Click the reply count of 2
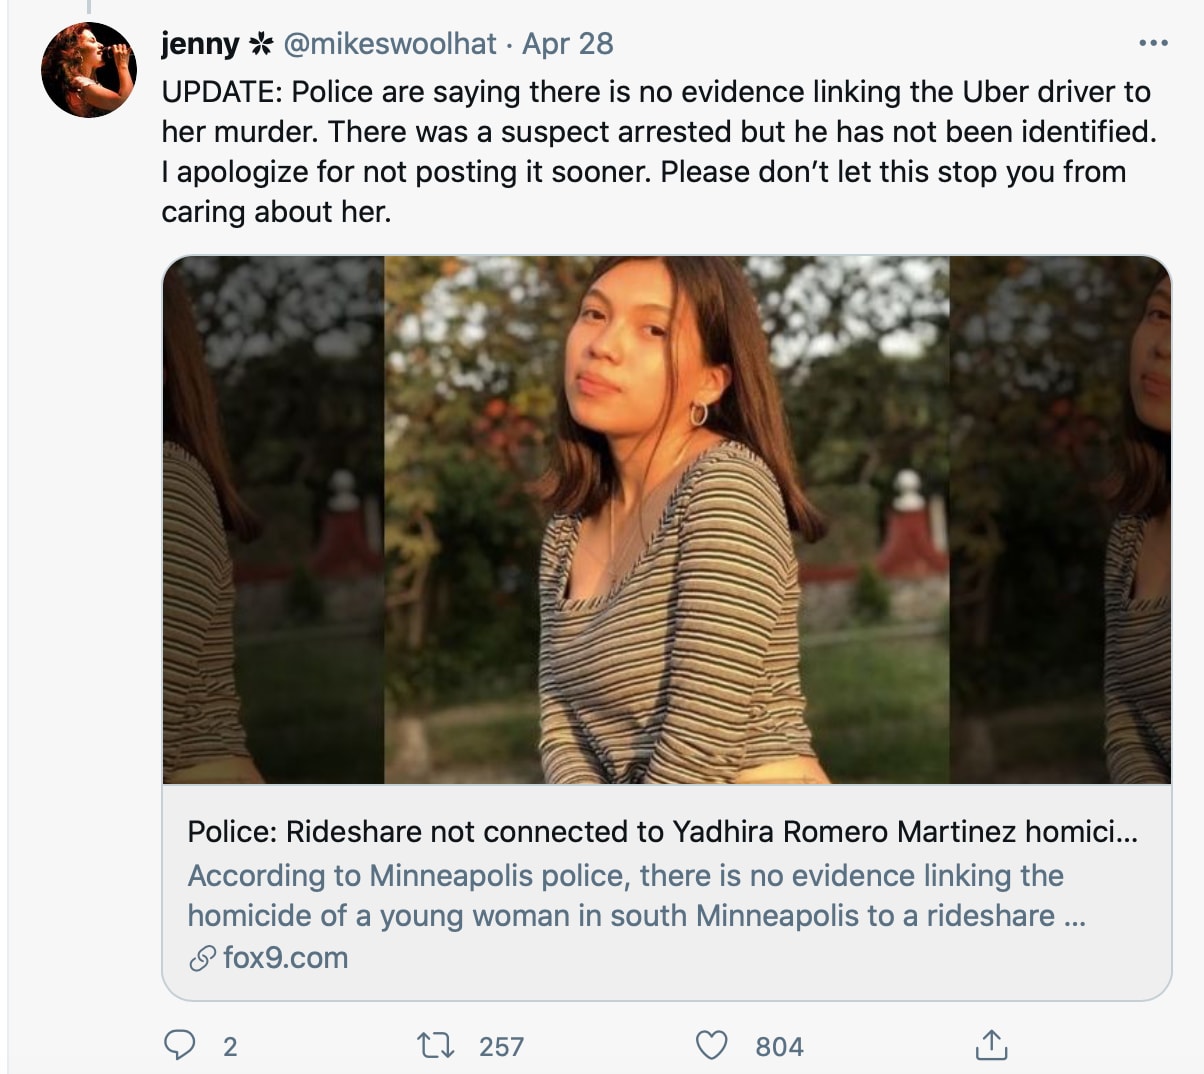This screenshot has width=1204, height=1074. [230, 1047]
